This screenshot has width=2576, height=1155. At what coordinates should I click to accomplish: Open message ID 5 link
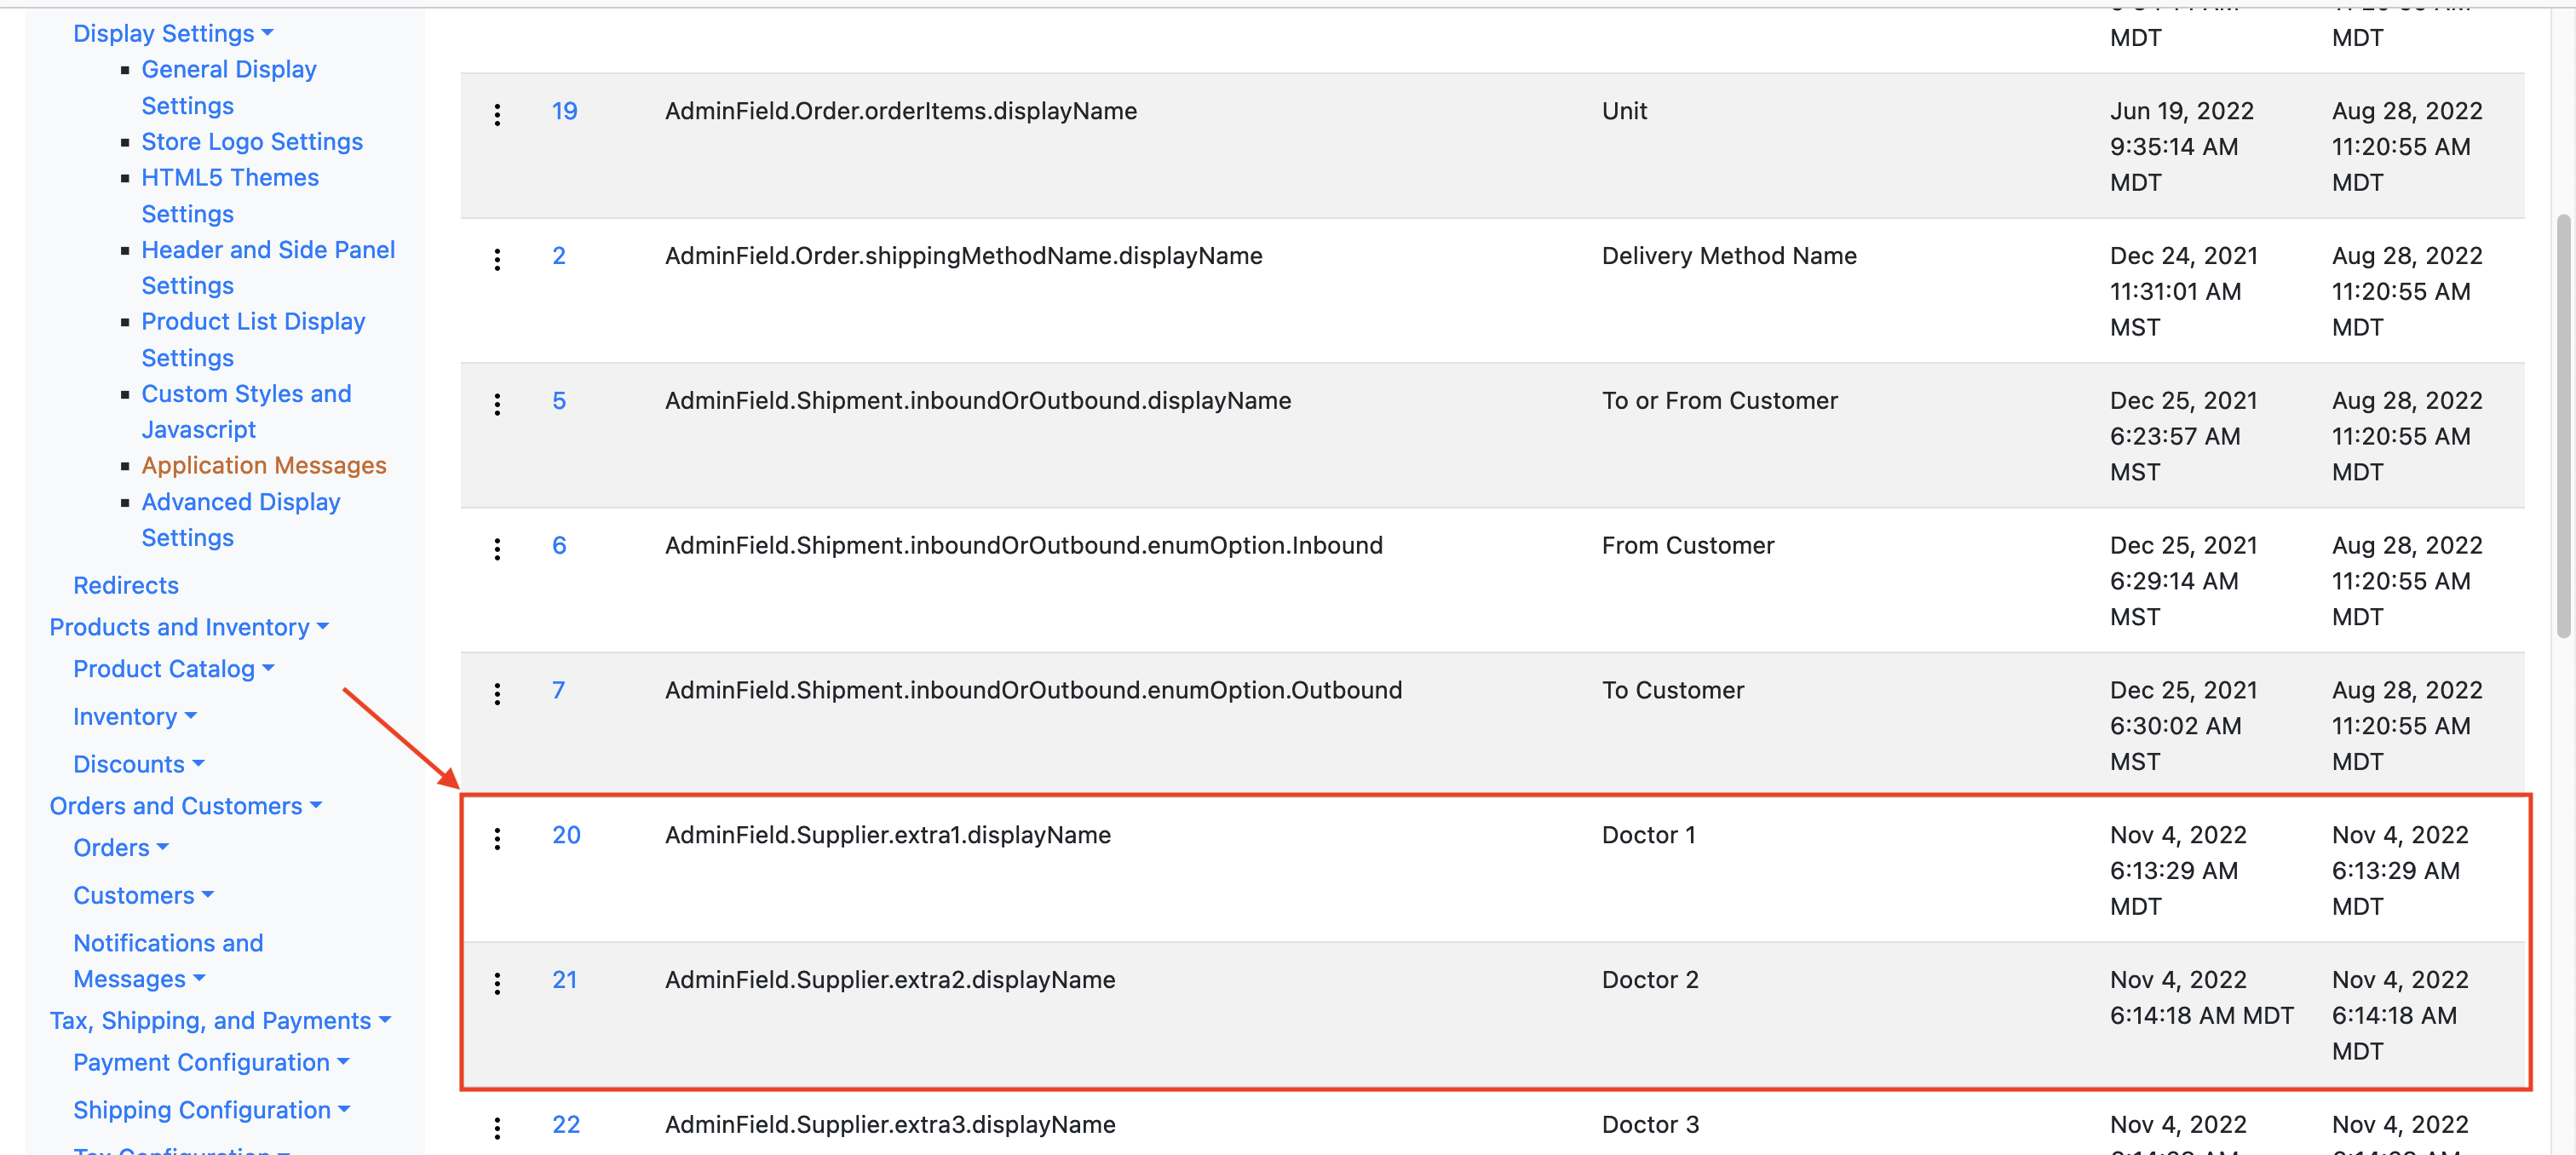coord(559,400)
